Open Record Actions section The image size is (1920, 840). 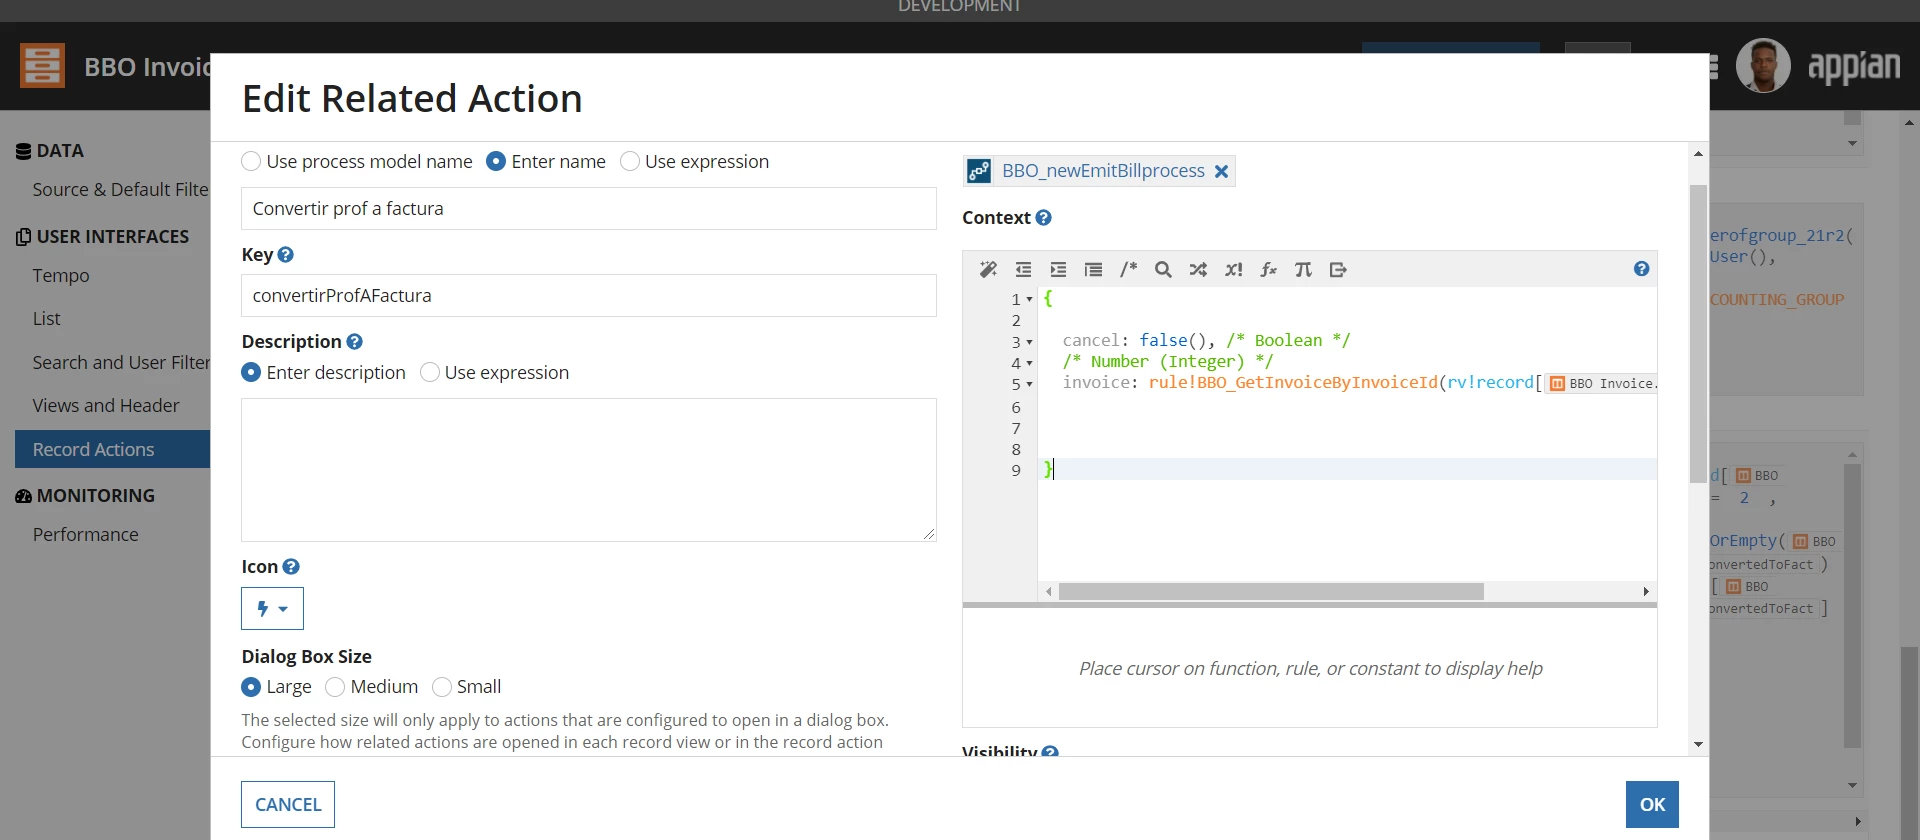(x=112, y=449)
